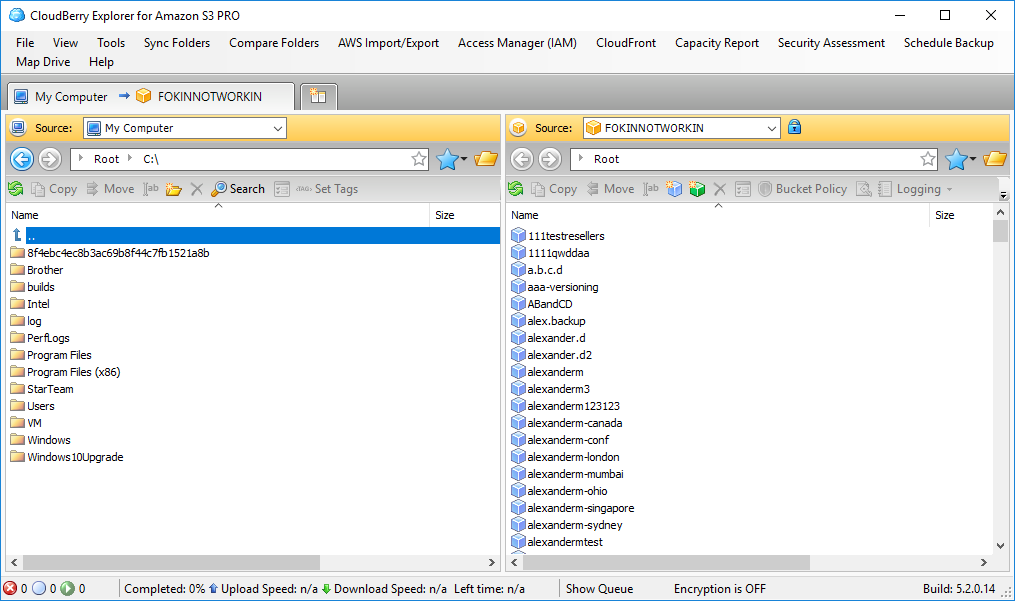Click Move in the S3 pane toolbar
This screenshot has width=1015, height=601.
pyautogui.click(x=610, y=188)
